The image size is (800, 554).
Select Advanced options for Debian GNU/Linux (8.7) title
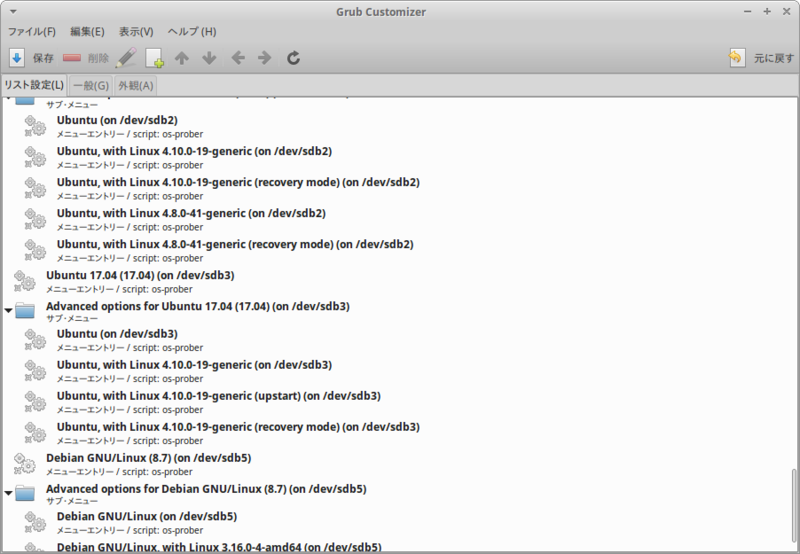pos(206,489)
